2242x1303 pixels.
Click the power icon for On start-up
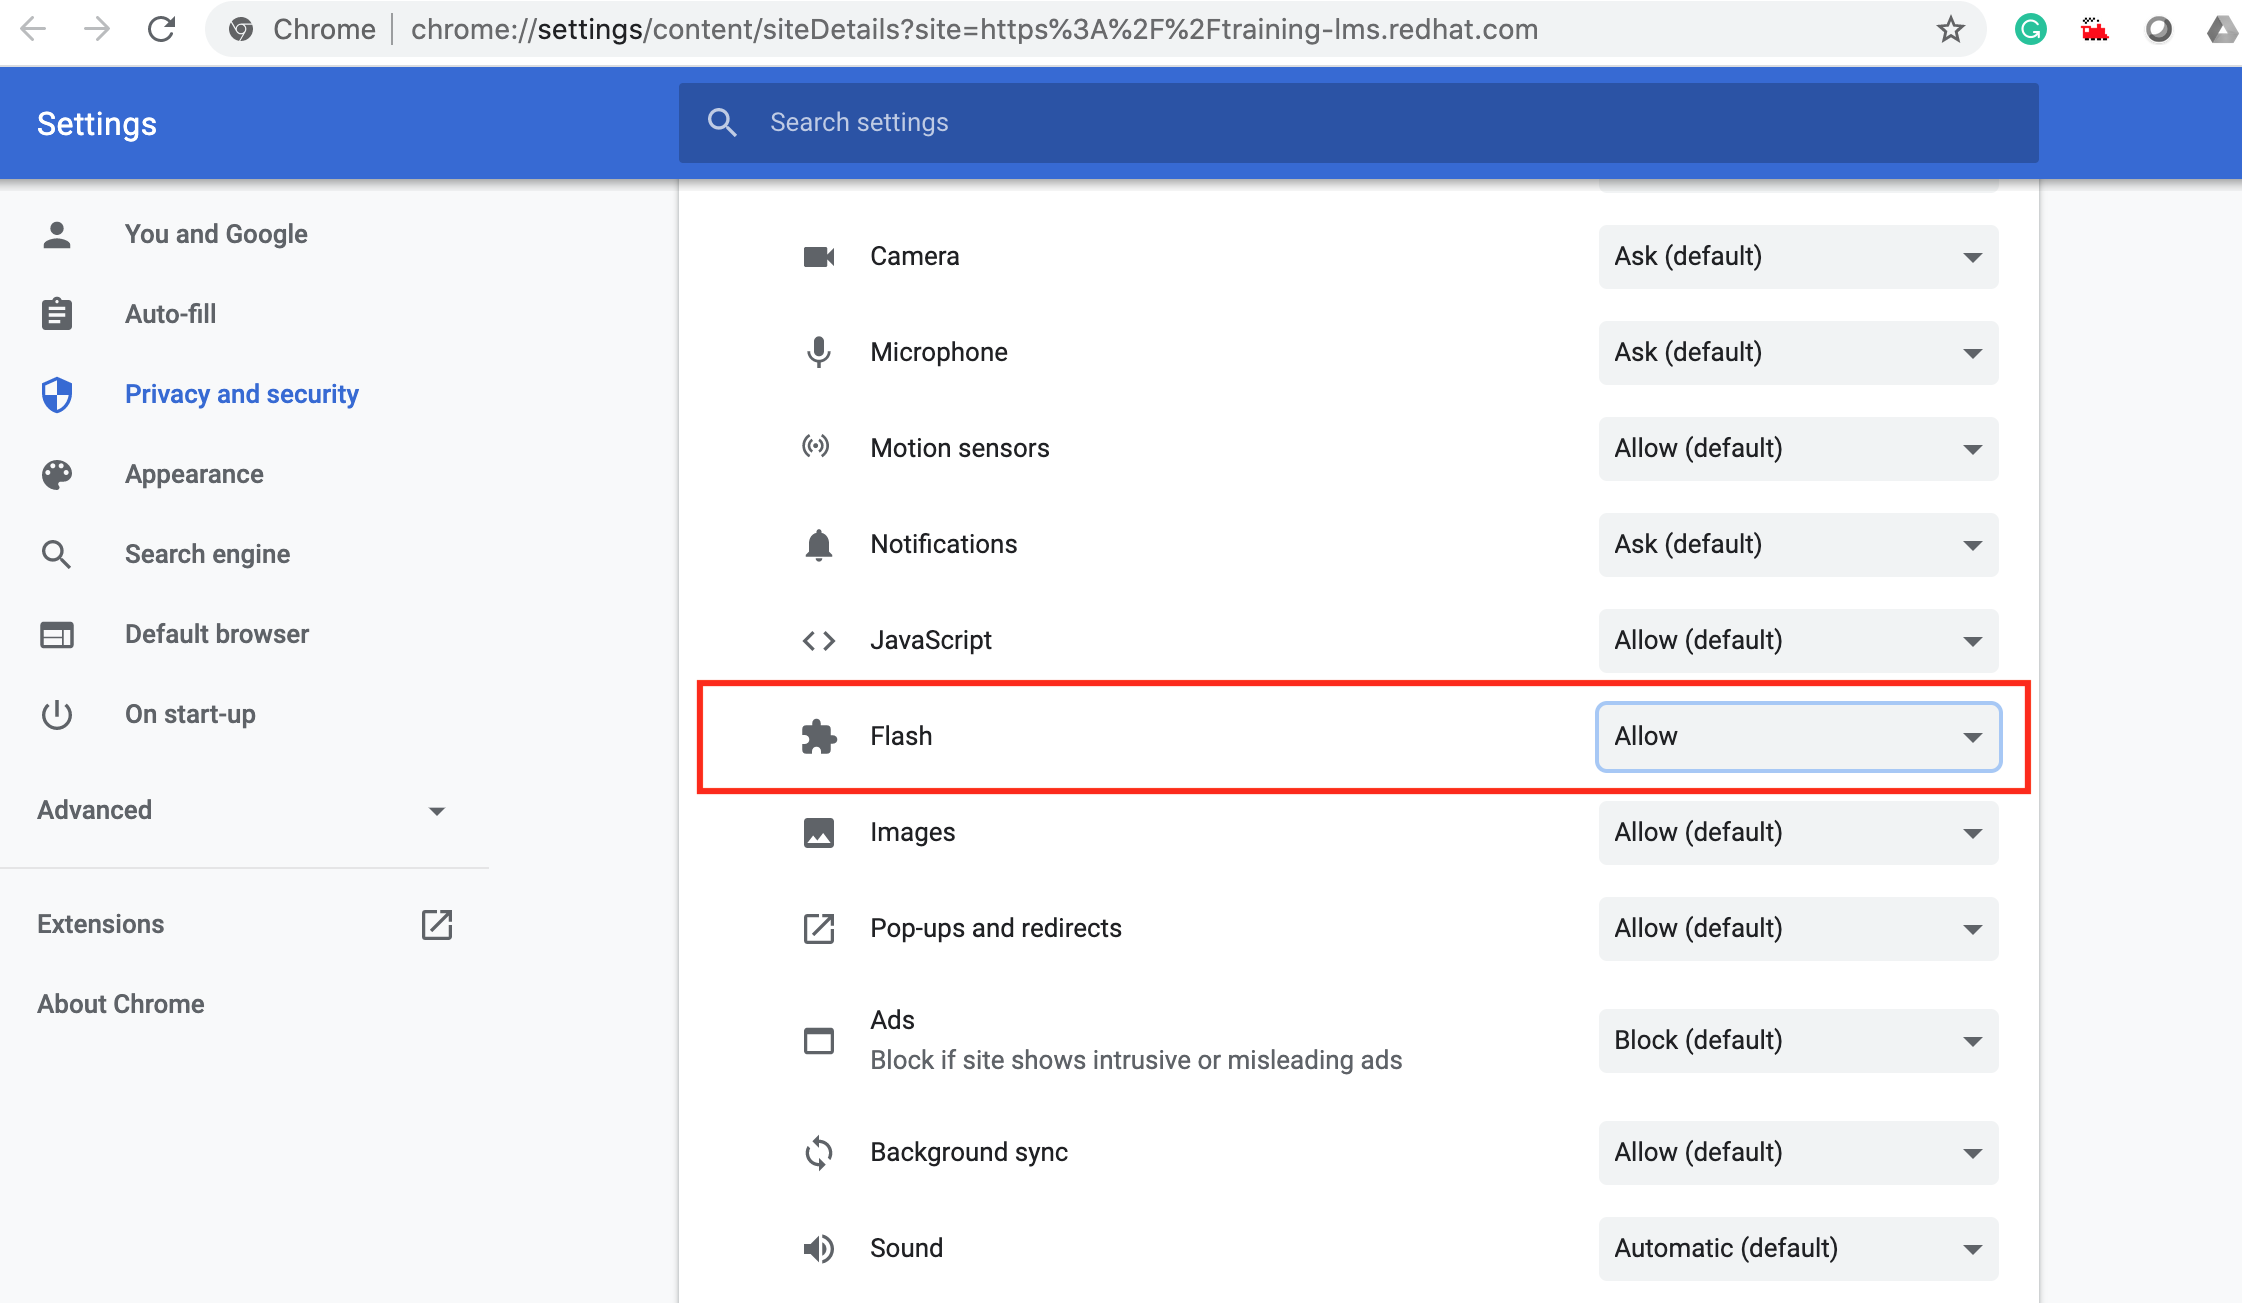(57, 714)
